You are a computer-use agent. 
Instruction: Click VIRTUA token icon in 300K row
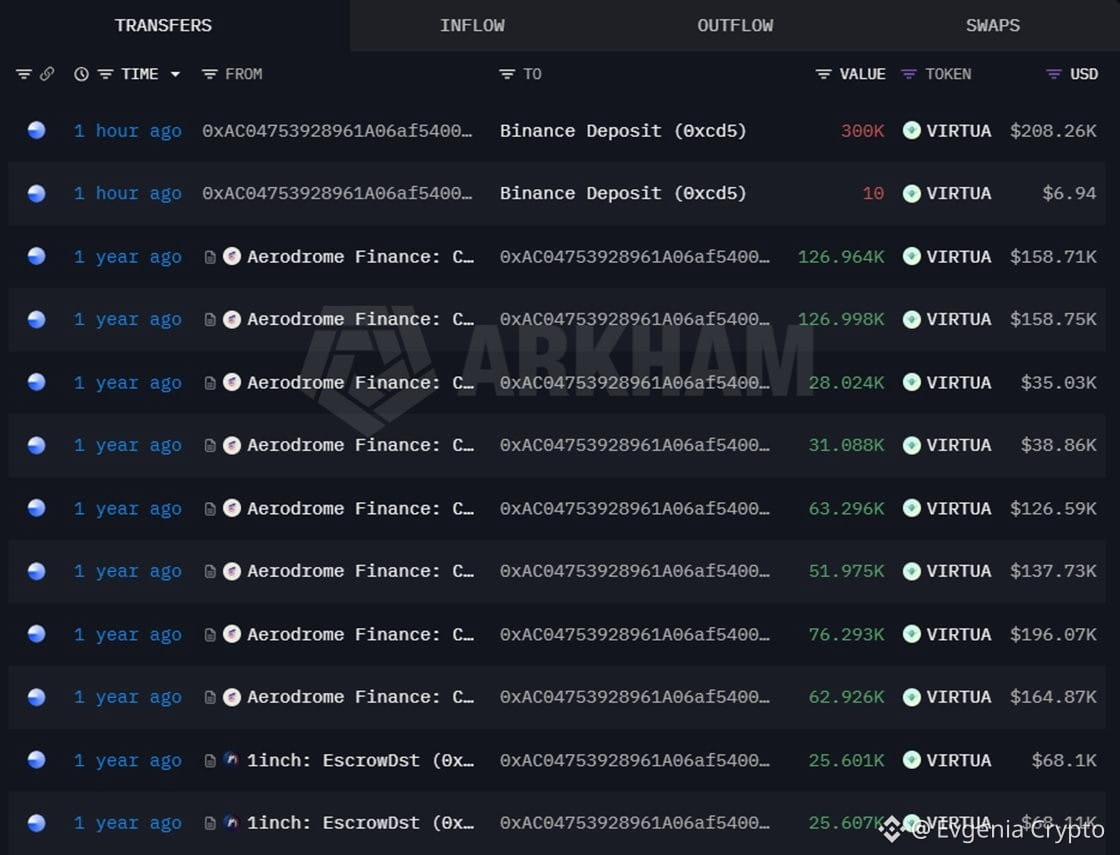tap(911, 131)
